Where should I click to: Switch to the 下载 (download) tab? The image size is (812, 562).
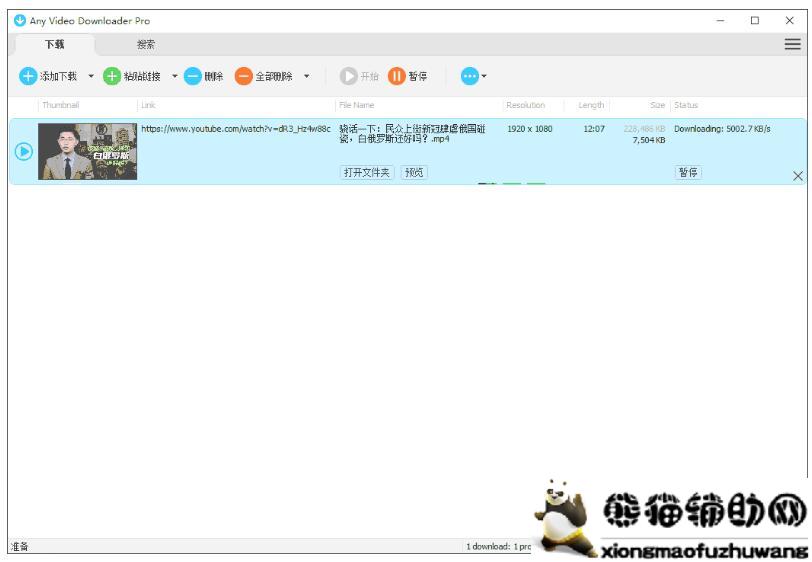click(55, 44)
